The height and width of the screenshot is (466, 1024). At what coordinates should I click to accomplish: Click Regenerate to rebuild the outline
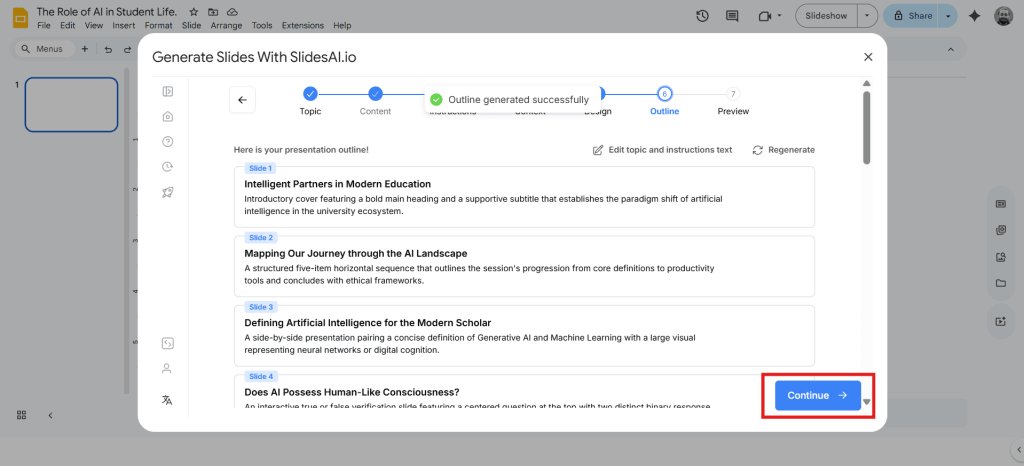pos(783,150)
